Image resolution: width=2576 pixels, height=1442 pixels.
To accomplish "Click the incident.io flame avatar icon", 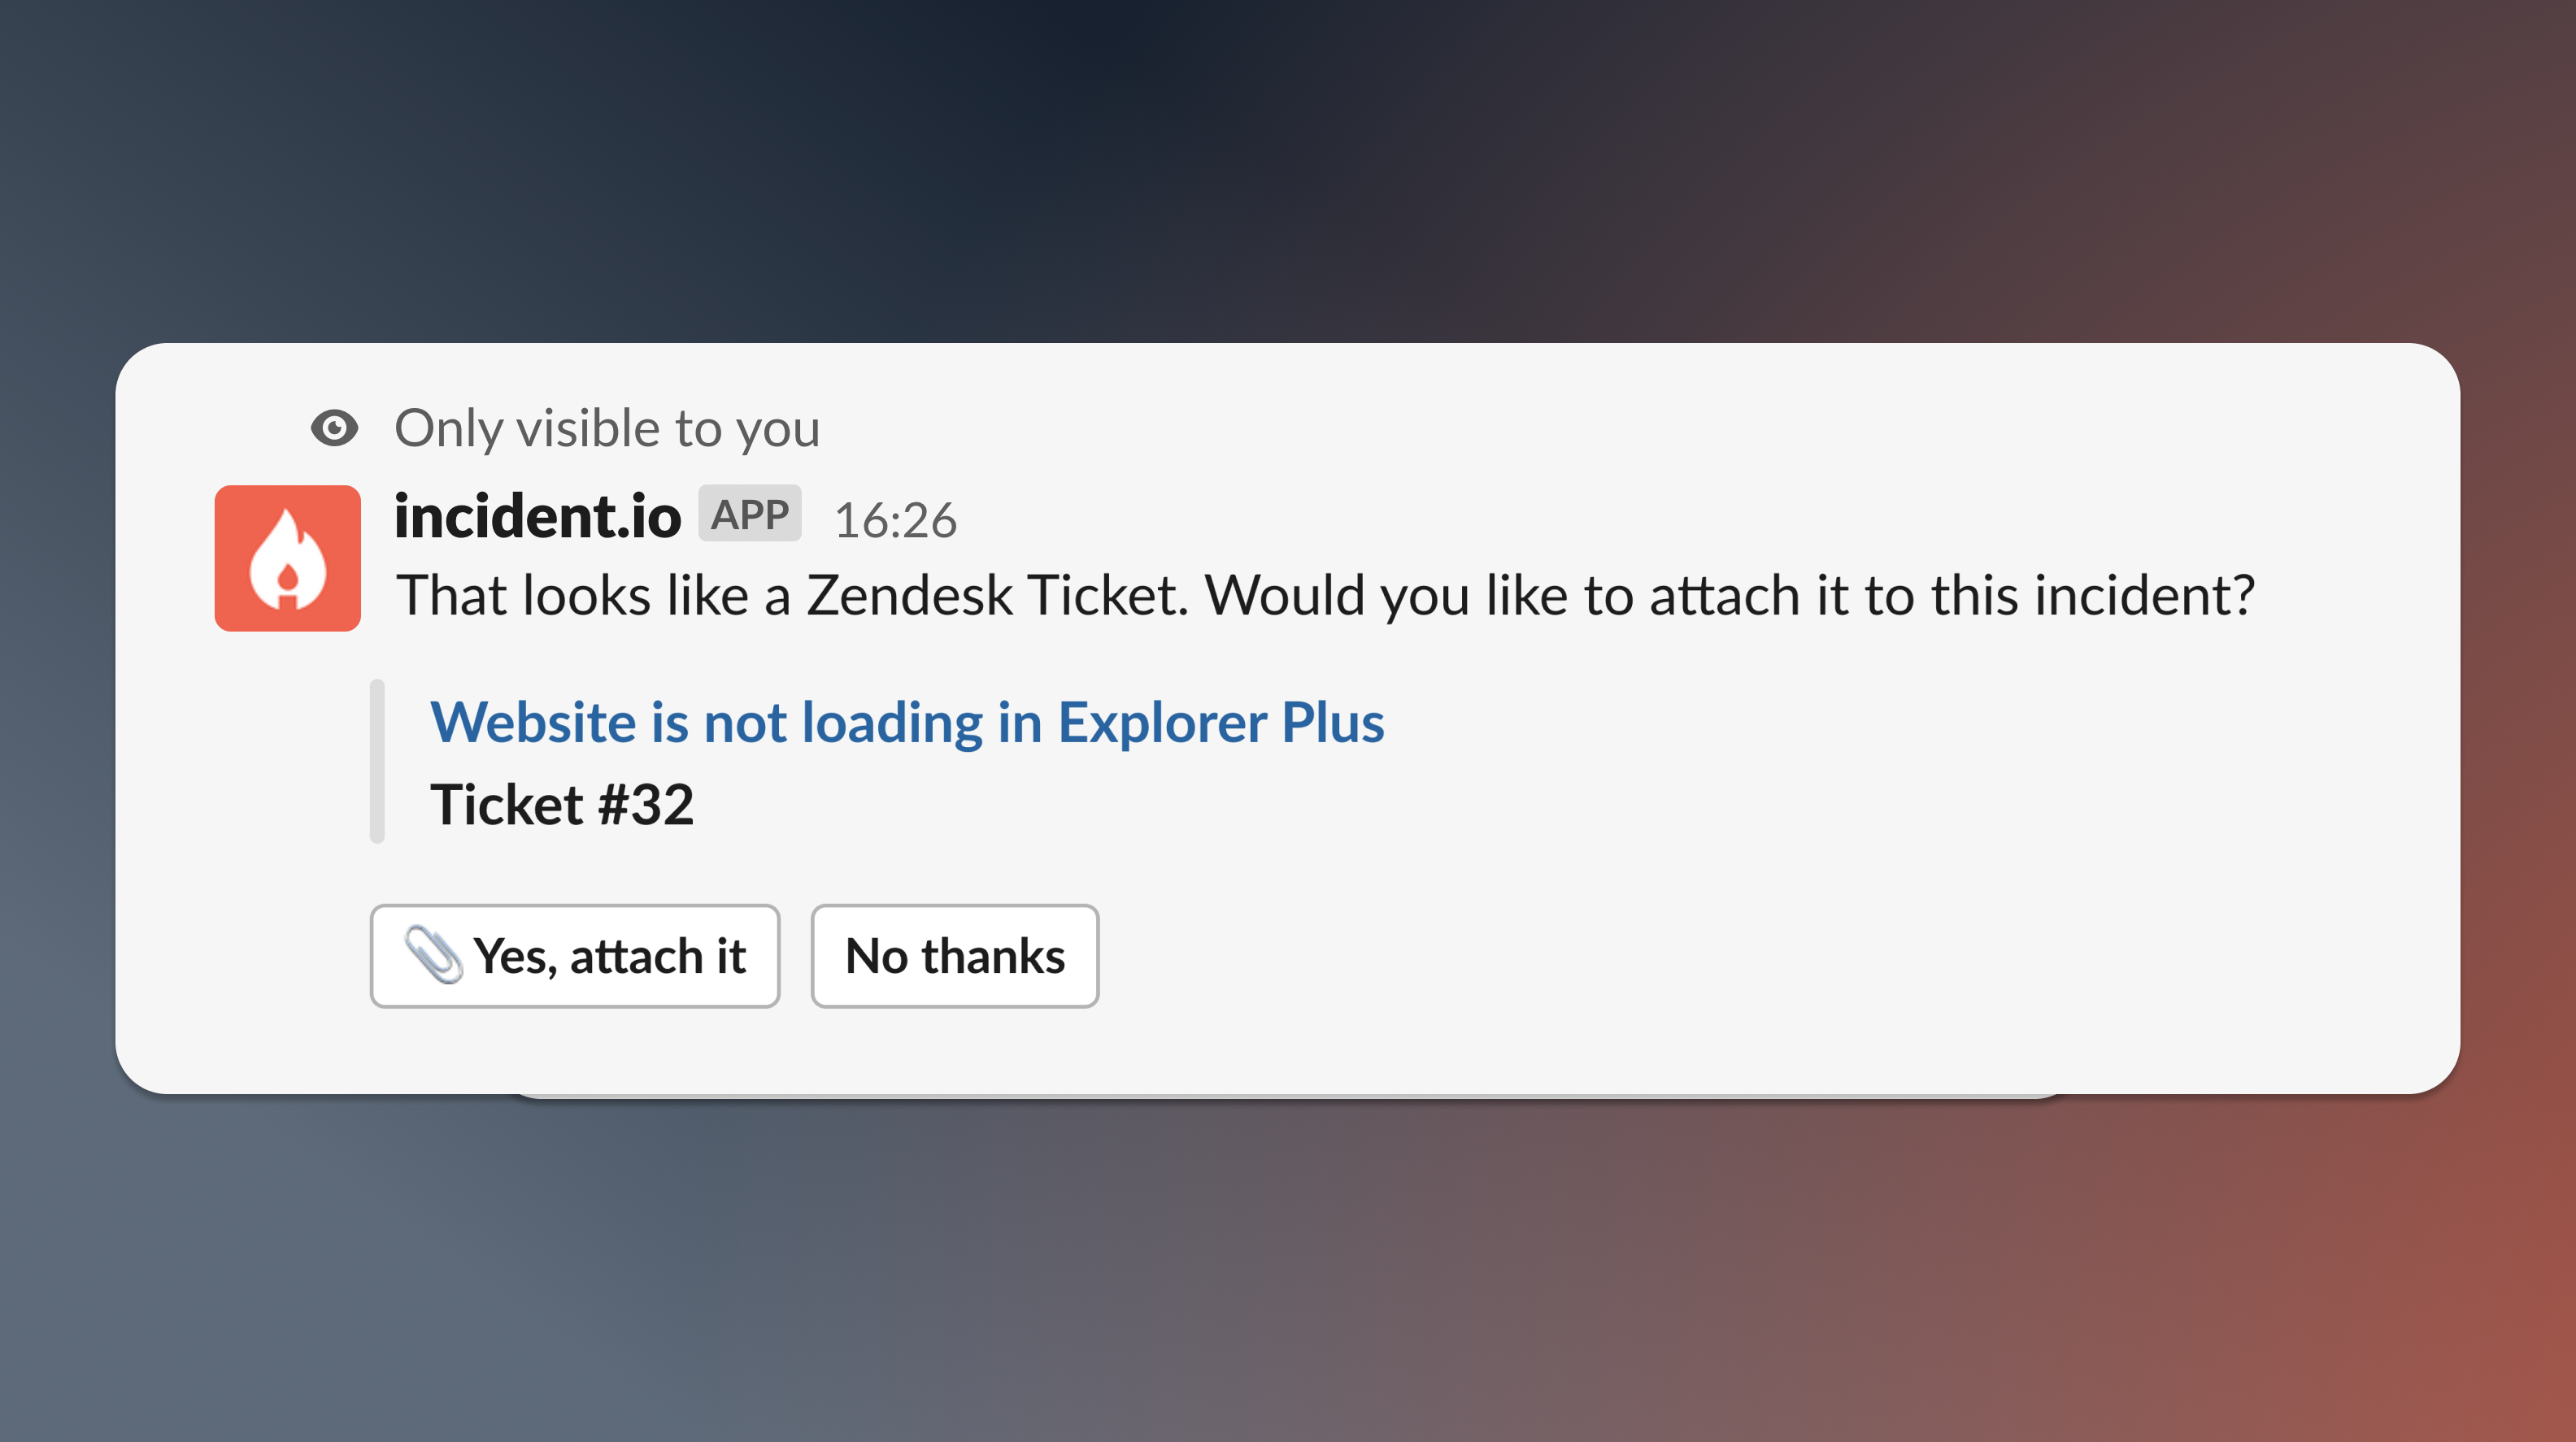I will 287,558.
